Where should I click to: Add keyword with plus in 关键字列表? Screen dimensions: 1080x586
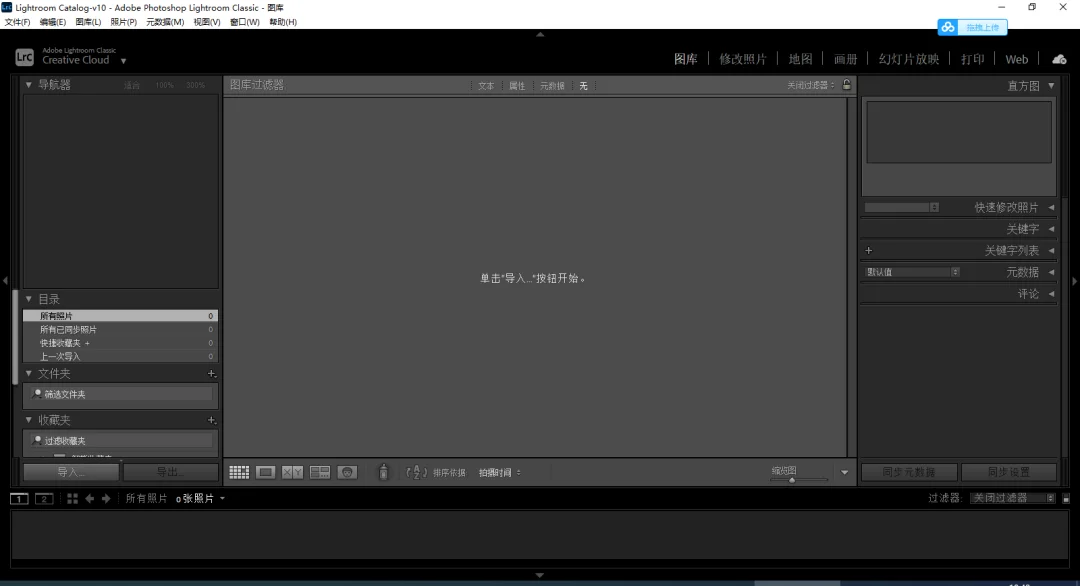coord(869,251)
